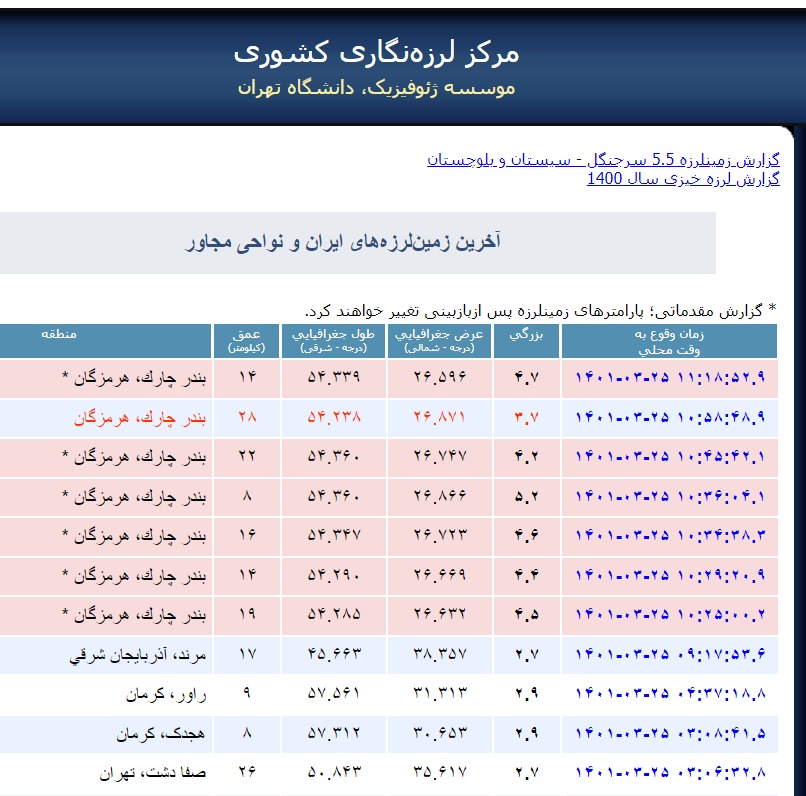Open the event at 10:36:04.1 local time
This screenshot has width=806, height=796.
(x=670, y=496)
